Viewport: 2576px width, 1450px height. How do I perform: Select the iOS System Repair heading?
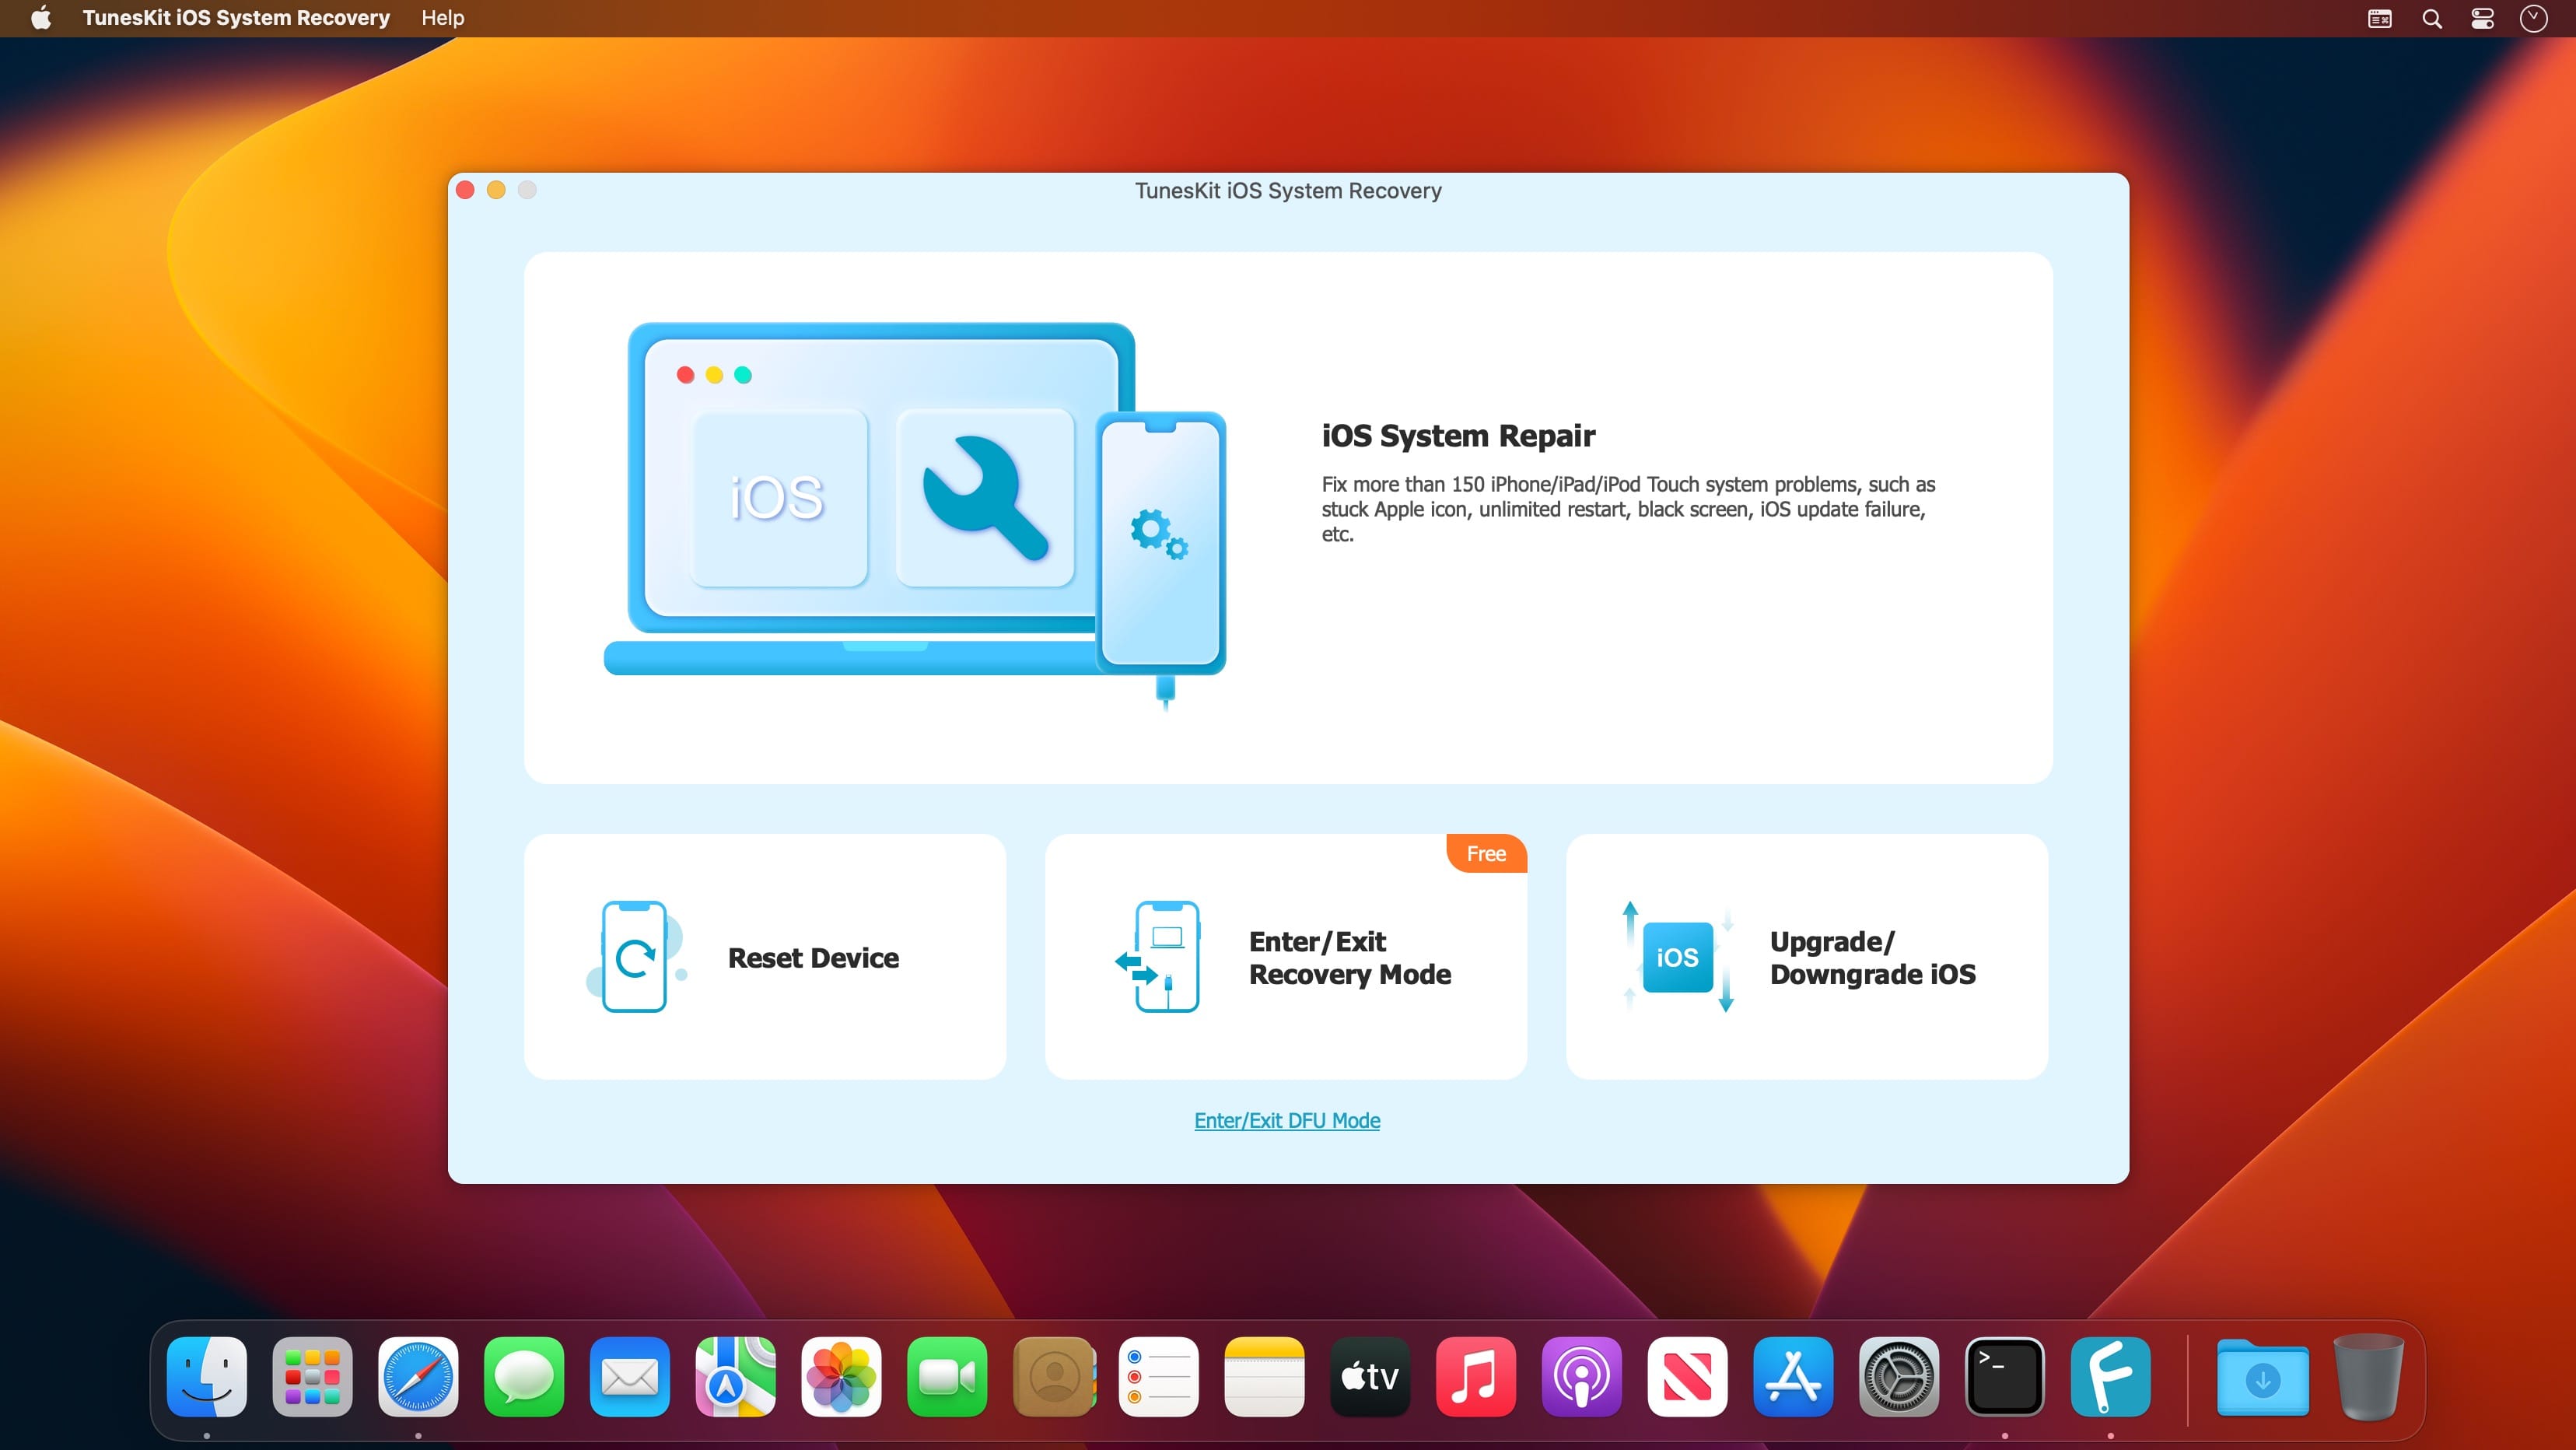(x=1457, y=436)
